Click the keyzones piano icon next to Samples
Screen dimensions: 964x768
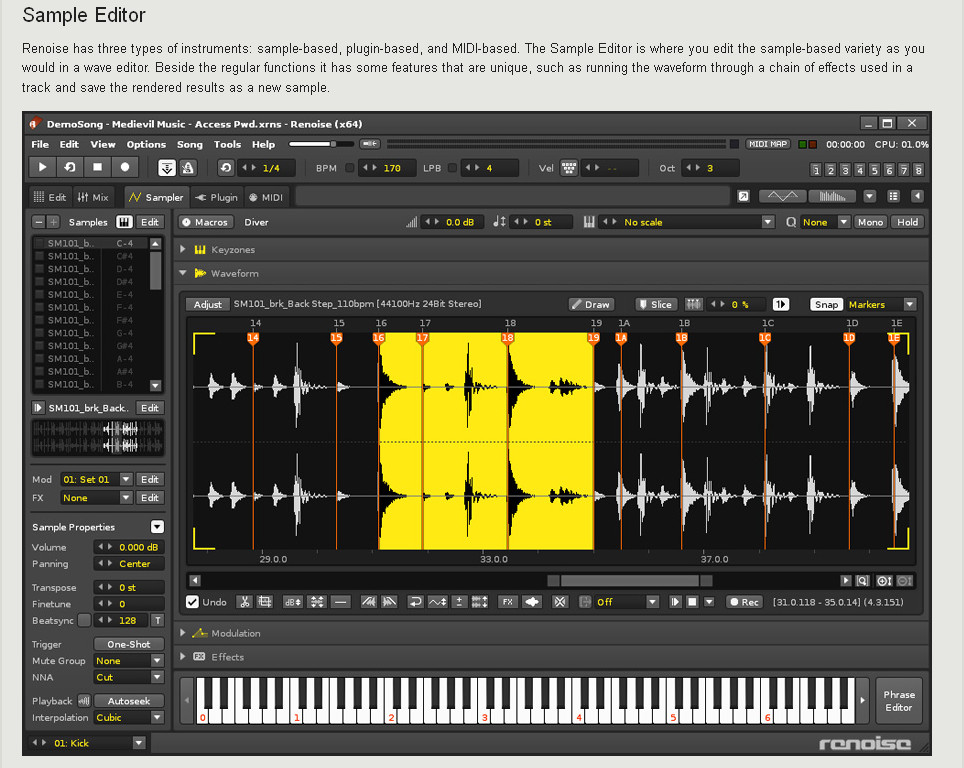[124, 222]
